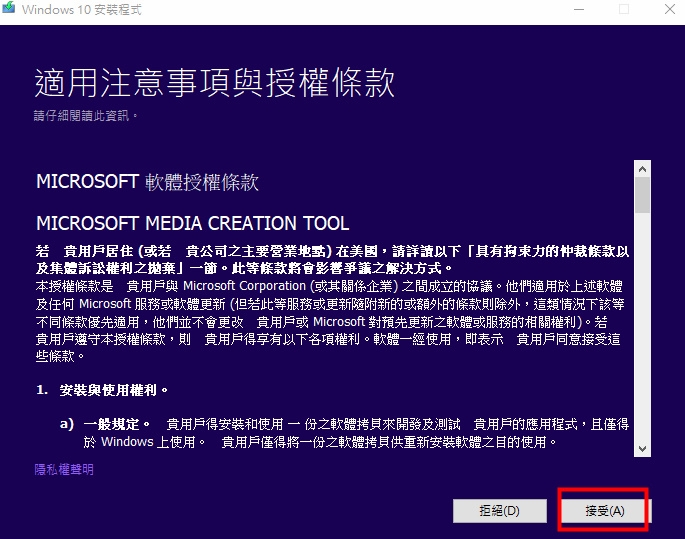Click the heading 適用注意事項與授權條款
The image size is (685, 539).
pyautogui.click(x=214, y=83)
